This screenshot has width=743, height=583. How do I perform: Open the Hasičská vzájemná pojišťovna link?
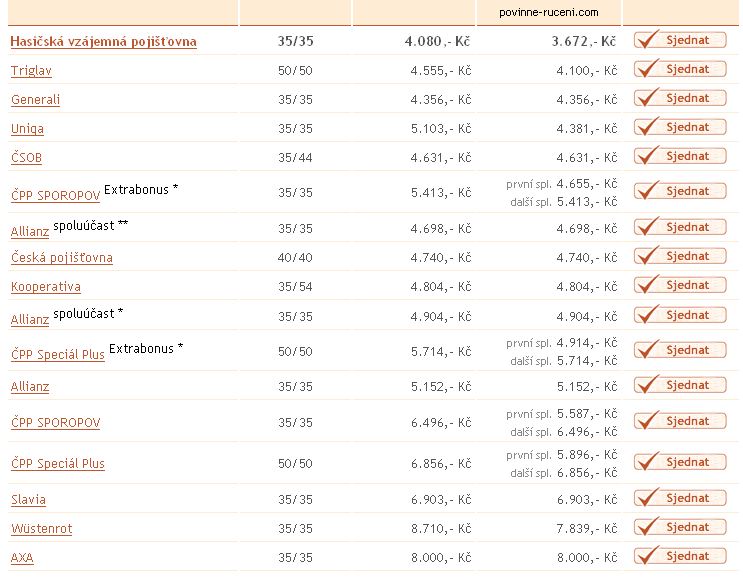point(103,42)
